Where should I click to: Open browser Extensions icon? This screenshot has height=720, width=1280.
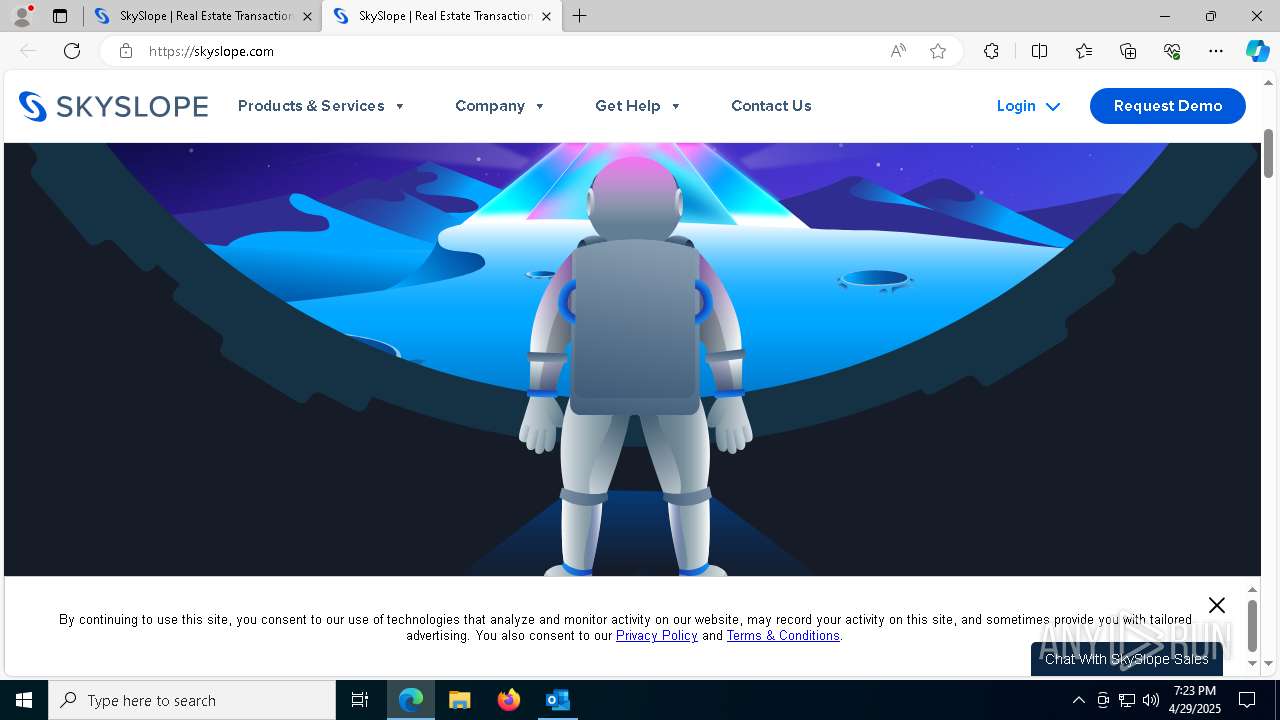(x=991, y=51)
